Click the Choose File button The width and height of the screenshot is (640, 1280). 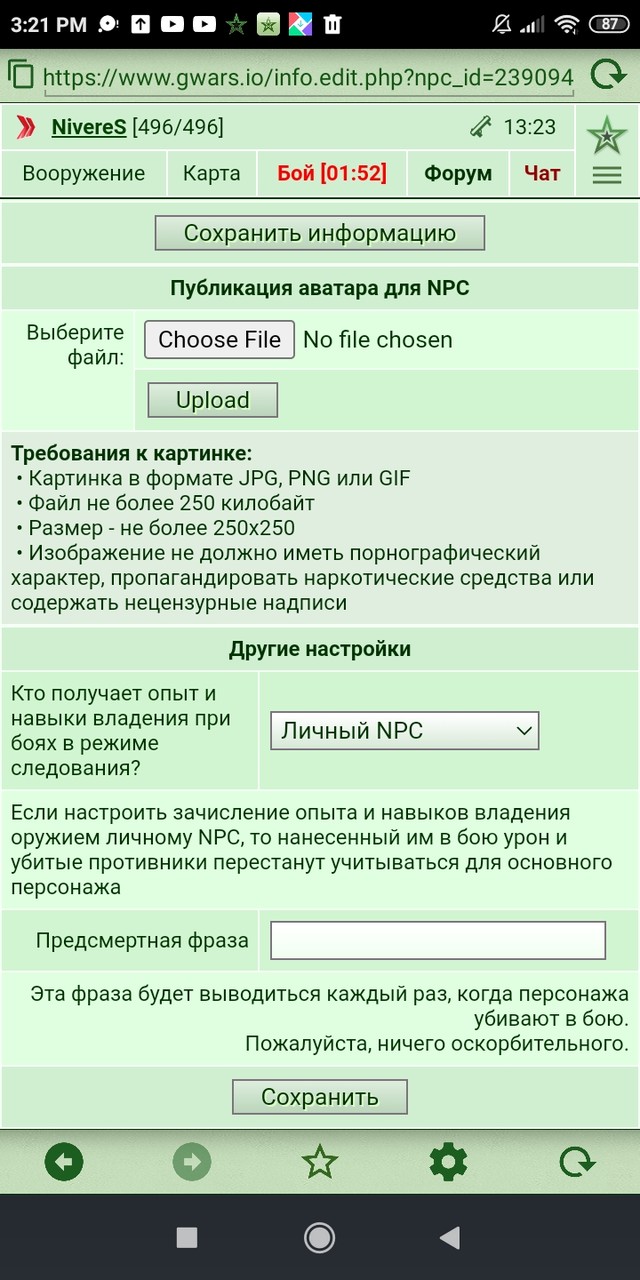(220, 340)
